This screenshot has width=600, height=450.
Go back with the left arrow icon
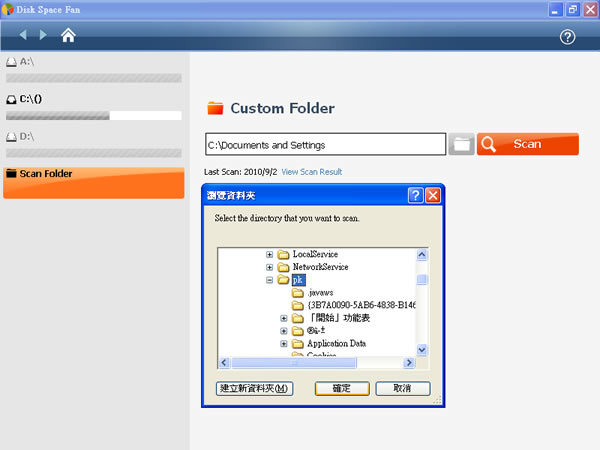(23, 35)
